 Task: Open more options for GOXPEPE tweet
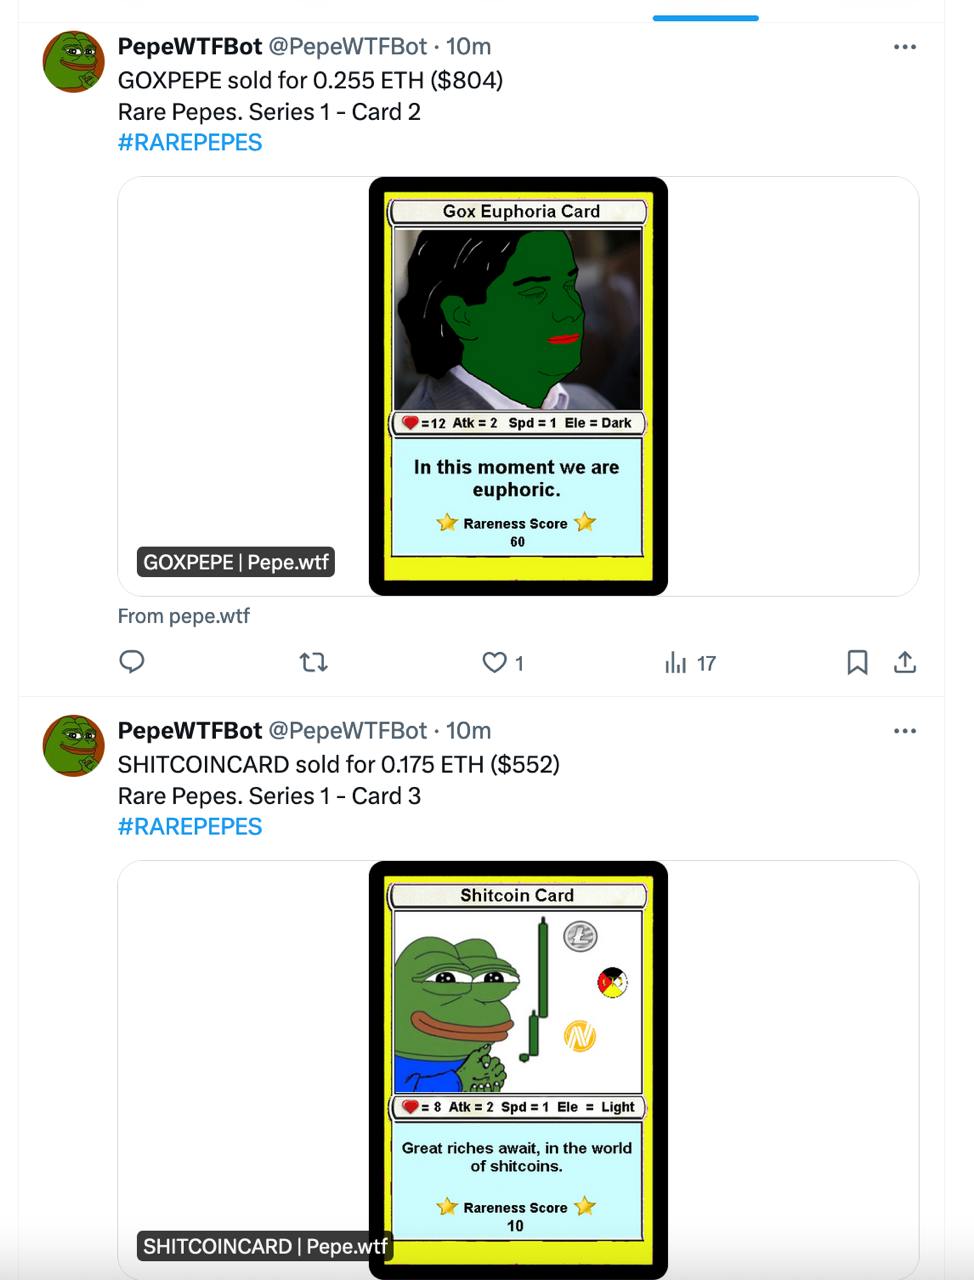pos(905,47)
